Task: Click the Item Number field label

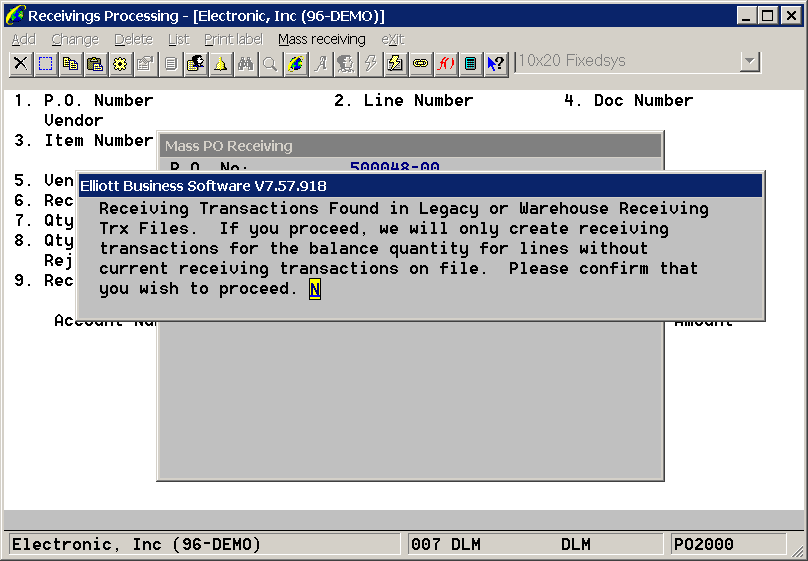Action: pyautogui.click(x=99, y=140)
